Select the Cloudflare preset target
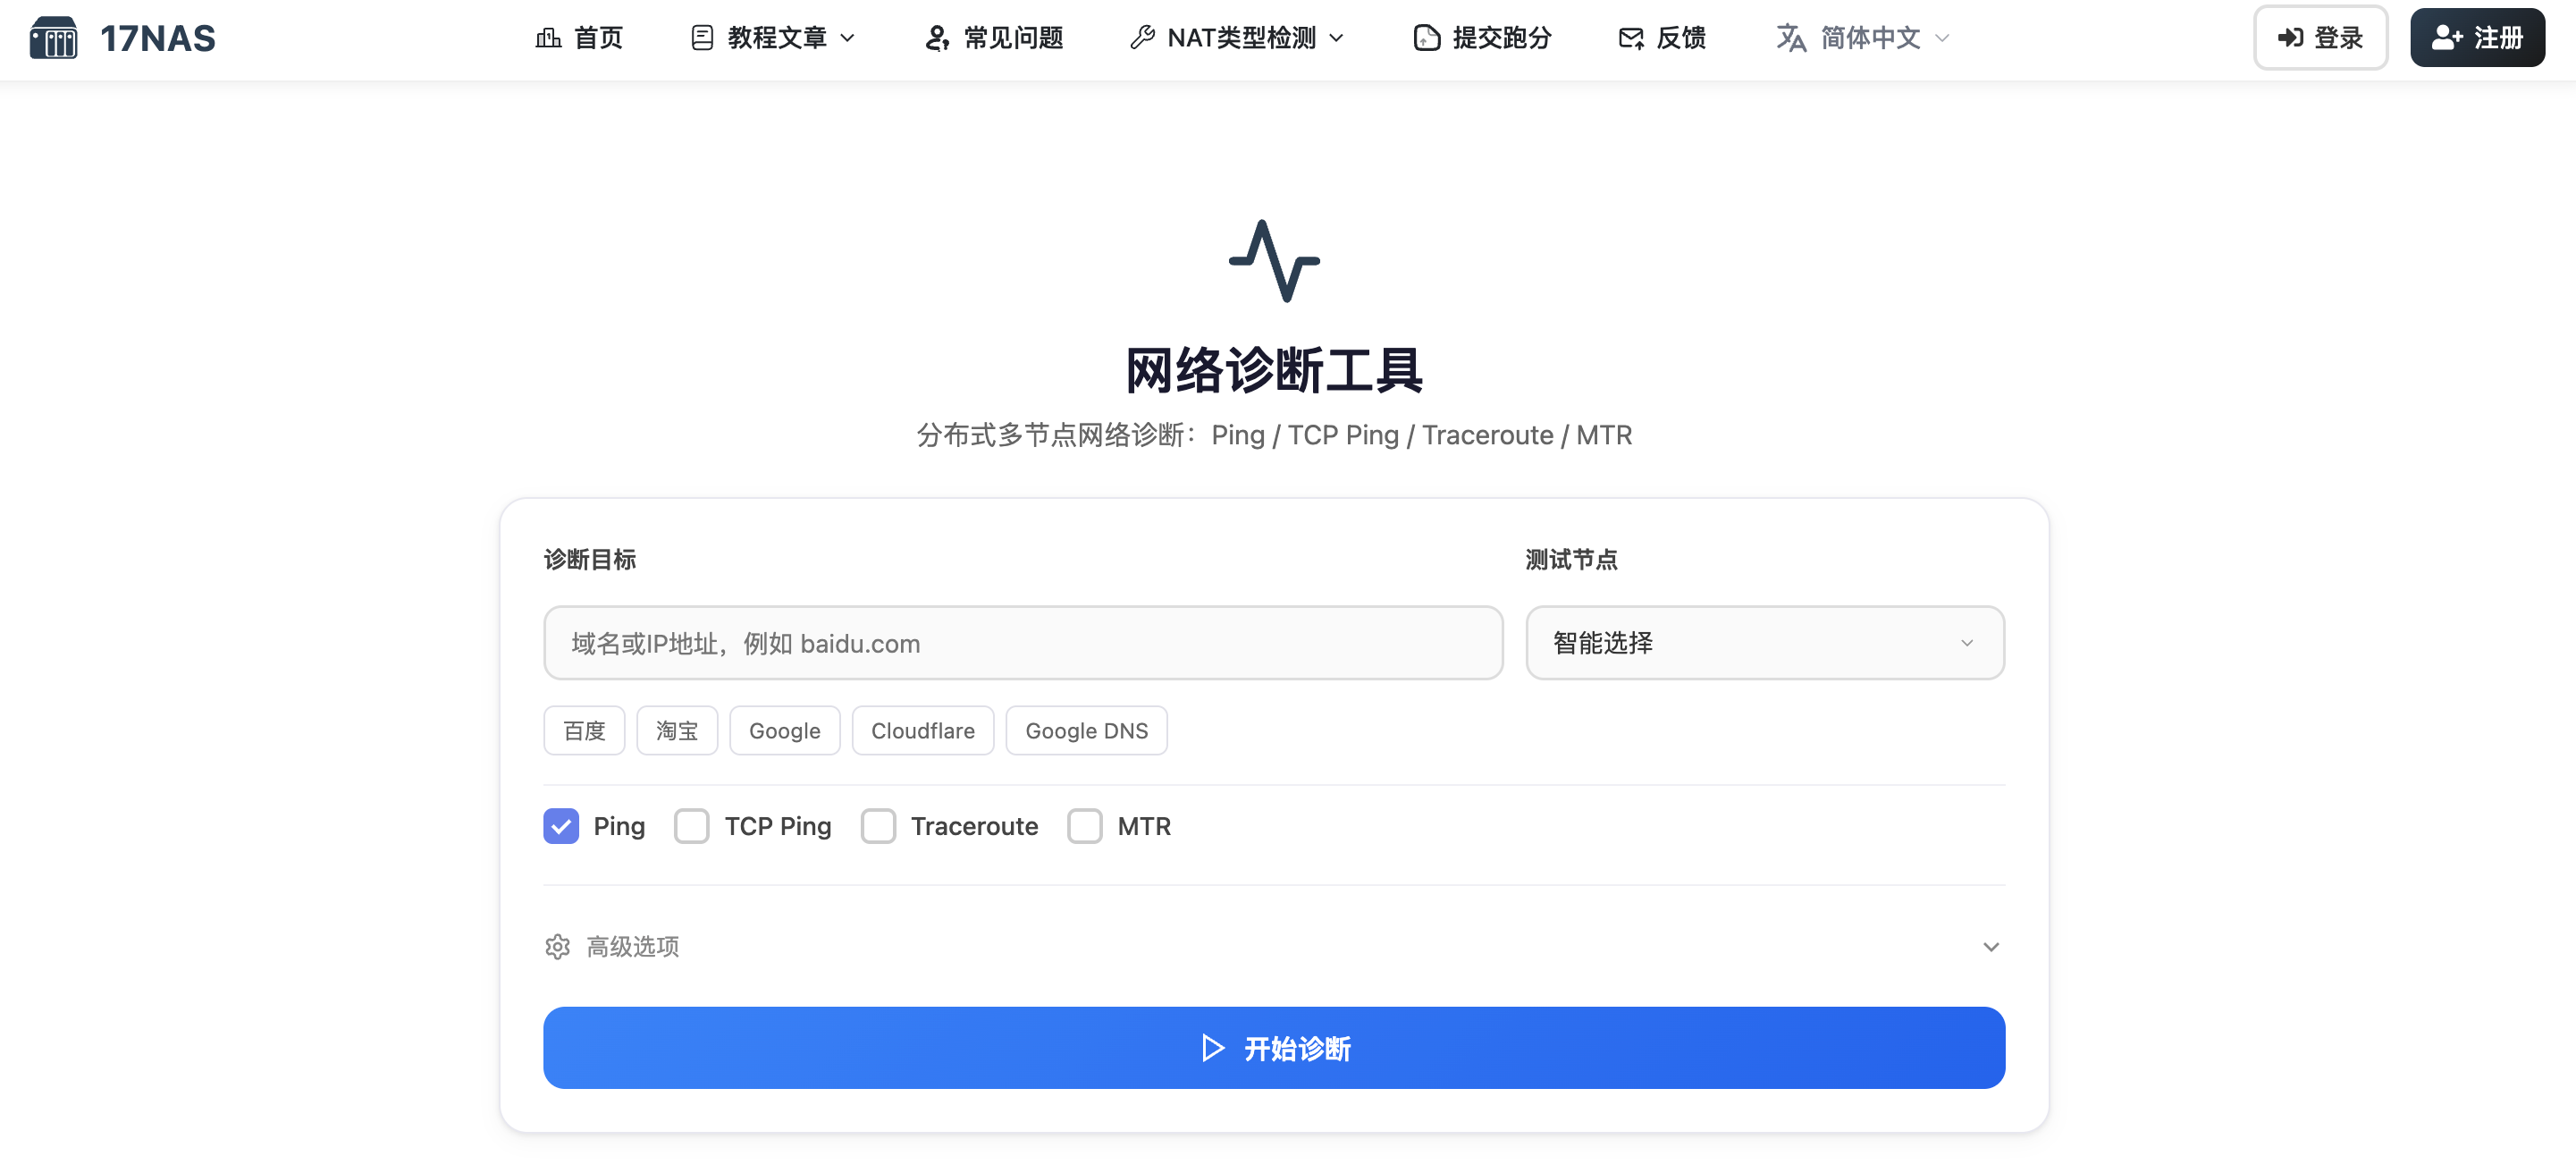The height and width of the screenshot is (1173, 2576). tap(922, 731)
